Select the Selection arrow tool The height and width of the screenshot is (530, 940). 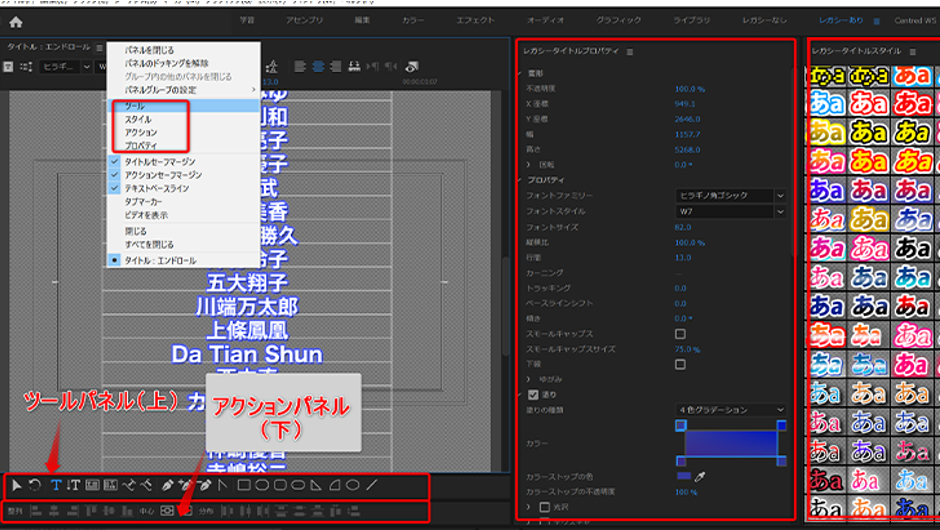pyautogui.click(x=16, y=485)
